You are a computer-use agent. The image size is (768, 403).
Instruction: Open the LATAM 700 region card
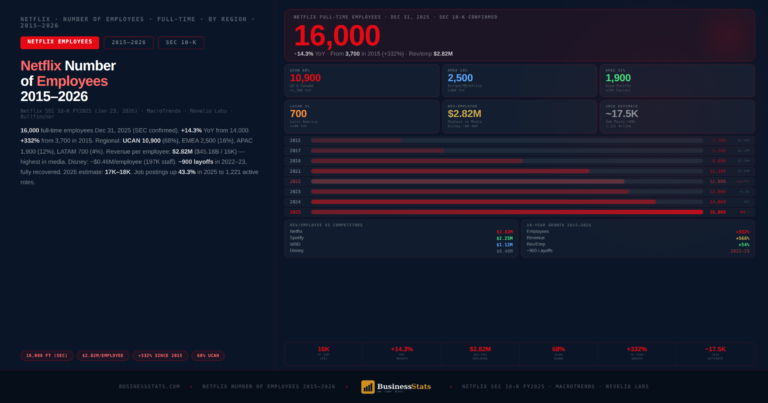pos(362,117)
